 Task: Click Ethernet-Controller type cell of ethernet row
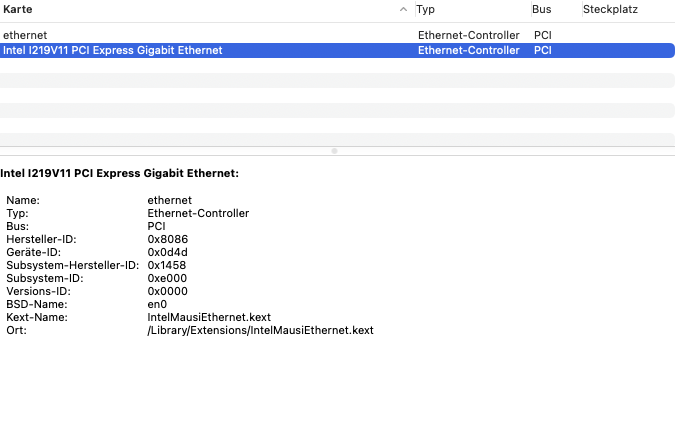coord(468,35)
